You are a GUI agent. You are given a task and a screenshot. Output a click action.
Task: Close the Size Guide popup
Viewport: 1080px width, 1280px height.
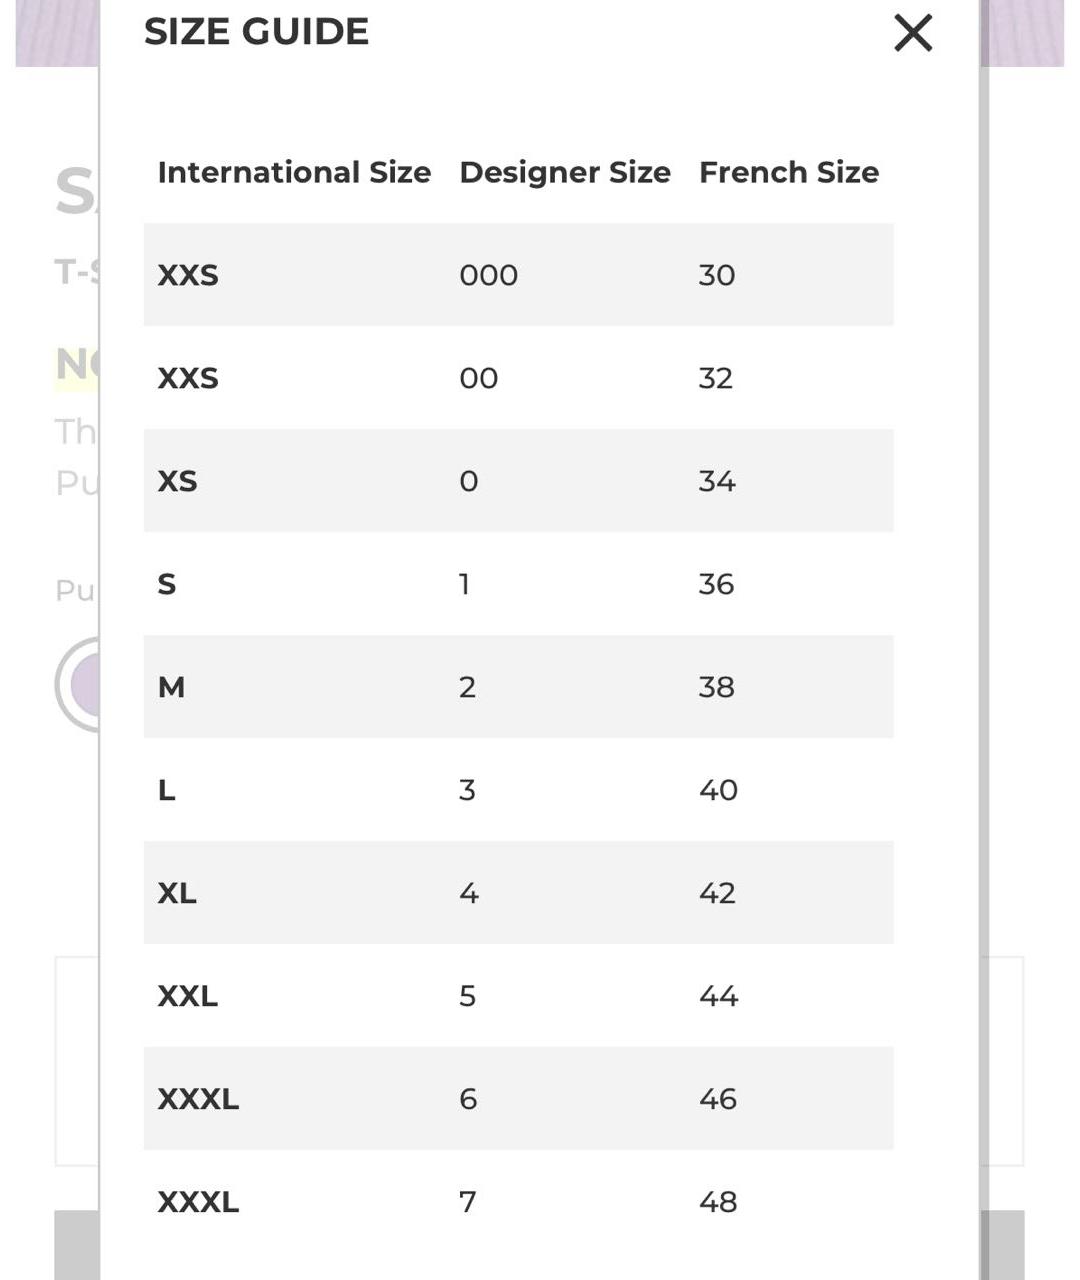913,32
